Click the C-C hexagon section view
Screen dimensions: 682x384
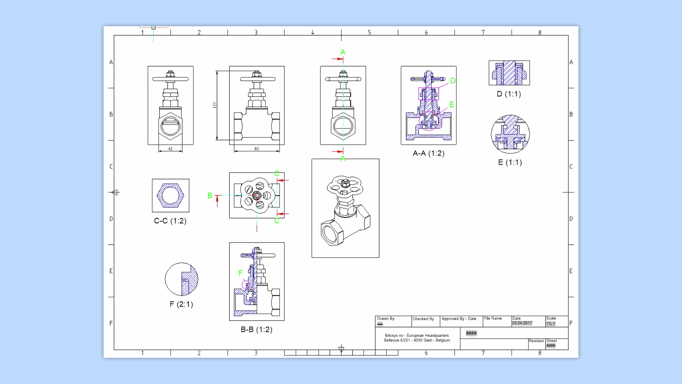pyautogui.click(x=170, y=195)
